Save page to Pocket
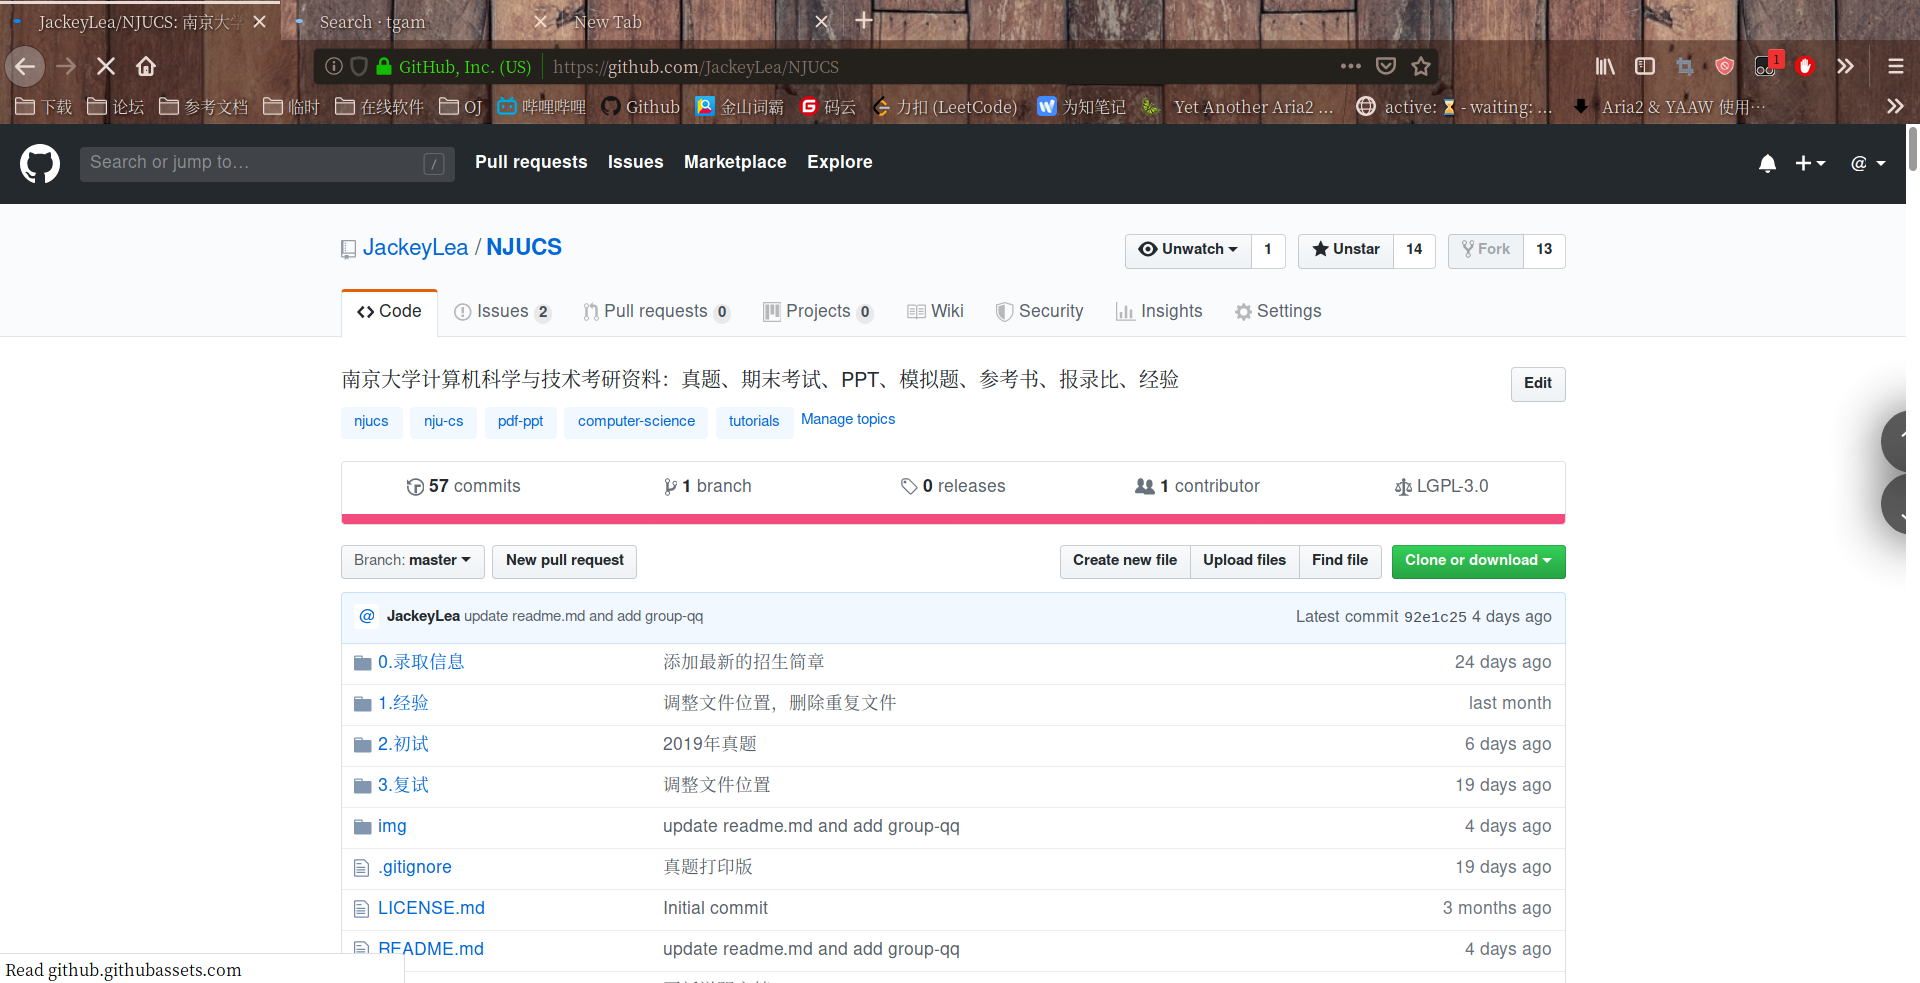The height and width of the screenshot is (983, 1920). point(1385,66)
